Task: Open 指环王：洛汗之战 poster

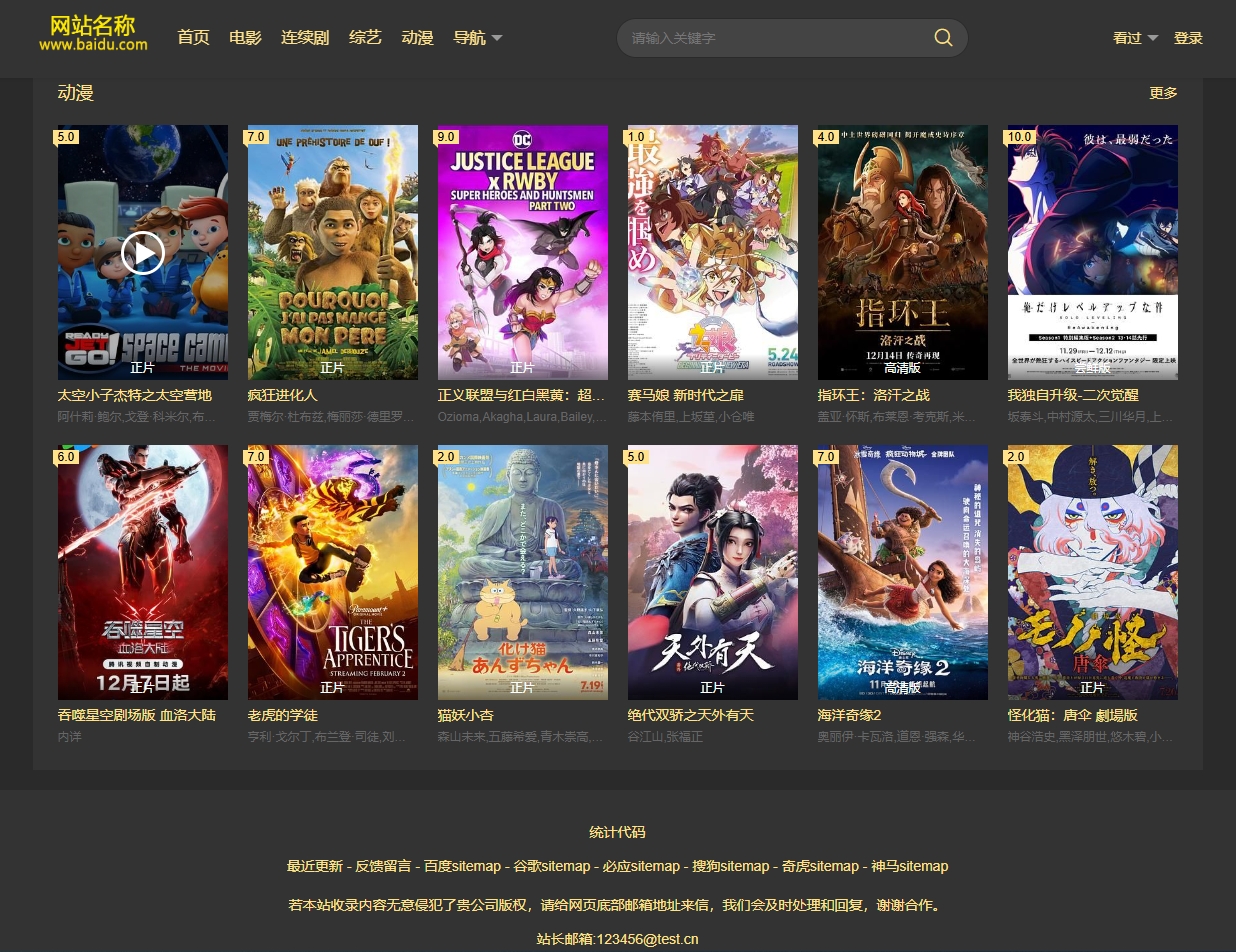Action: click(903, 252)
